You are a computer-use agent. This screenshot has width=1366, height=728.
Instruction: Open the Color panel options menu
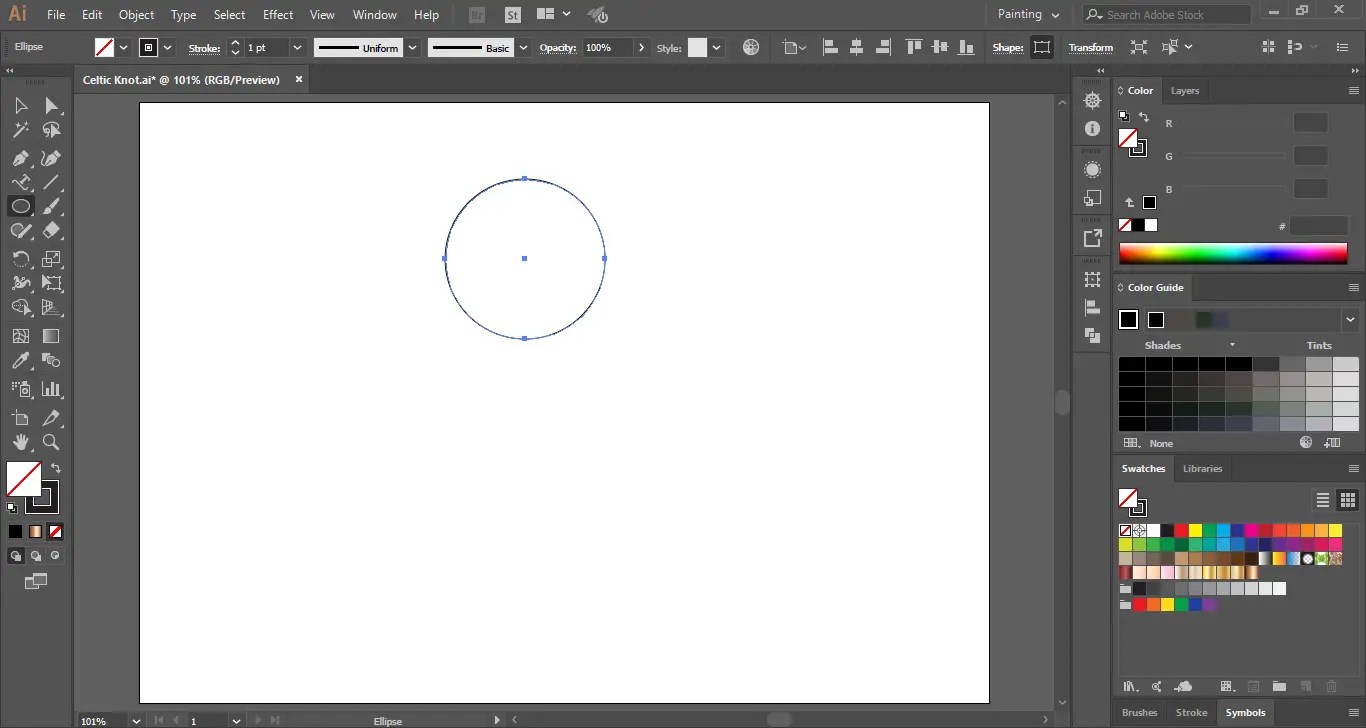[x=1352, y=90]
